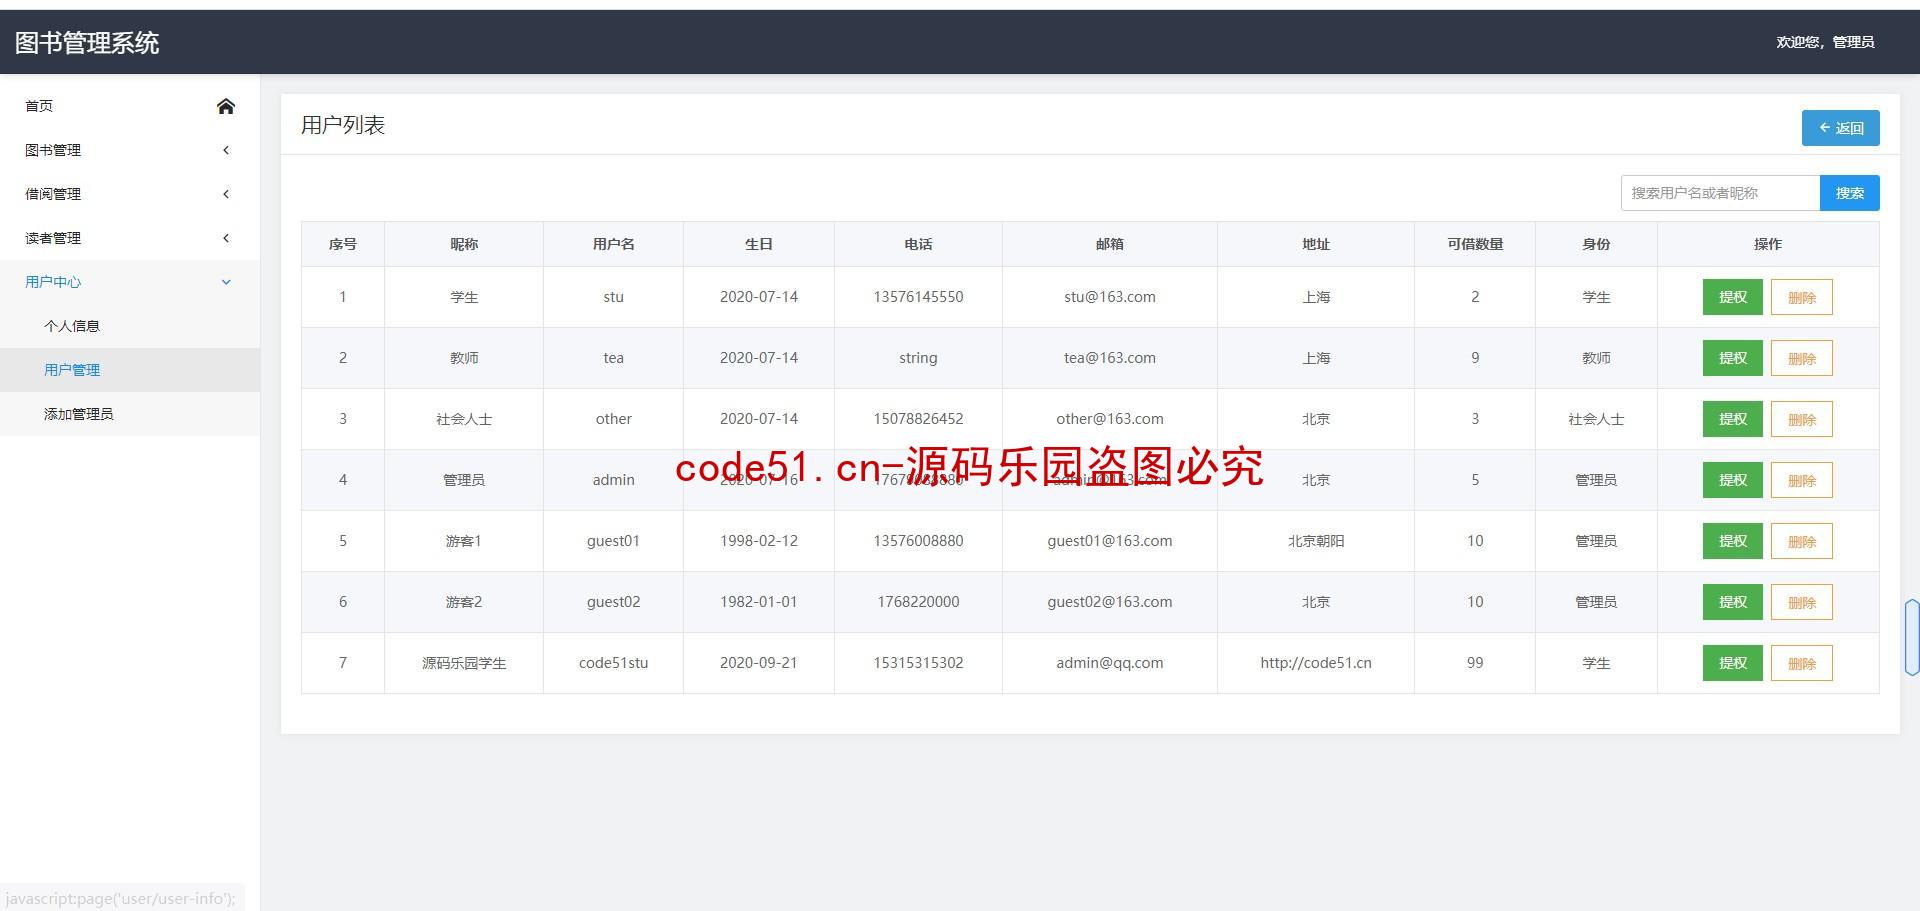This screenshot has height=911, width=1920.
Task: Click the 1982-01-01 birthday cell
Action: (759, 602)
